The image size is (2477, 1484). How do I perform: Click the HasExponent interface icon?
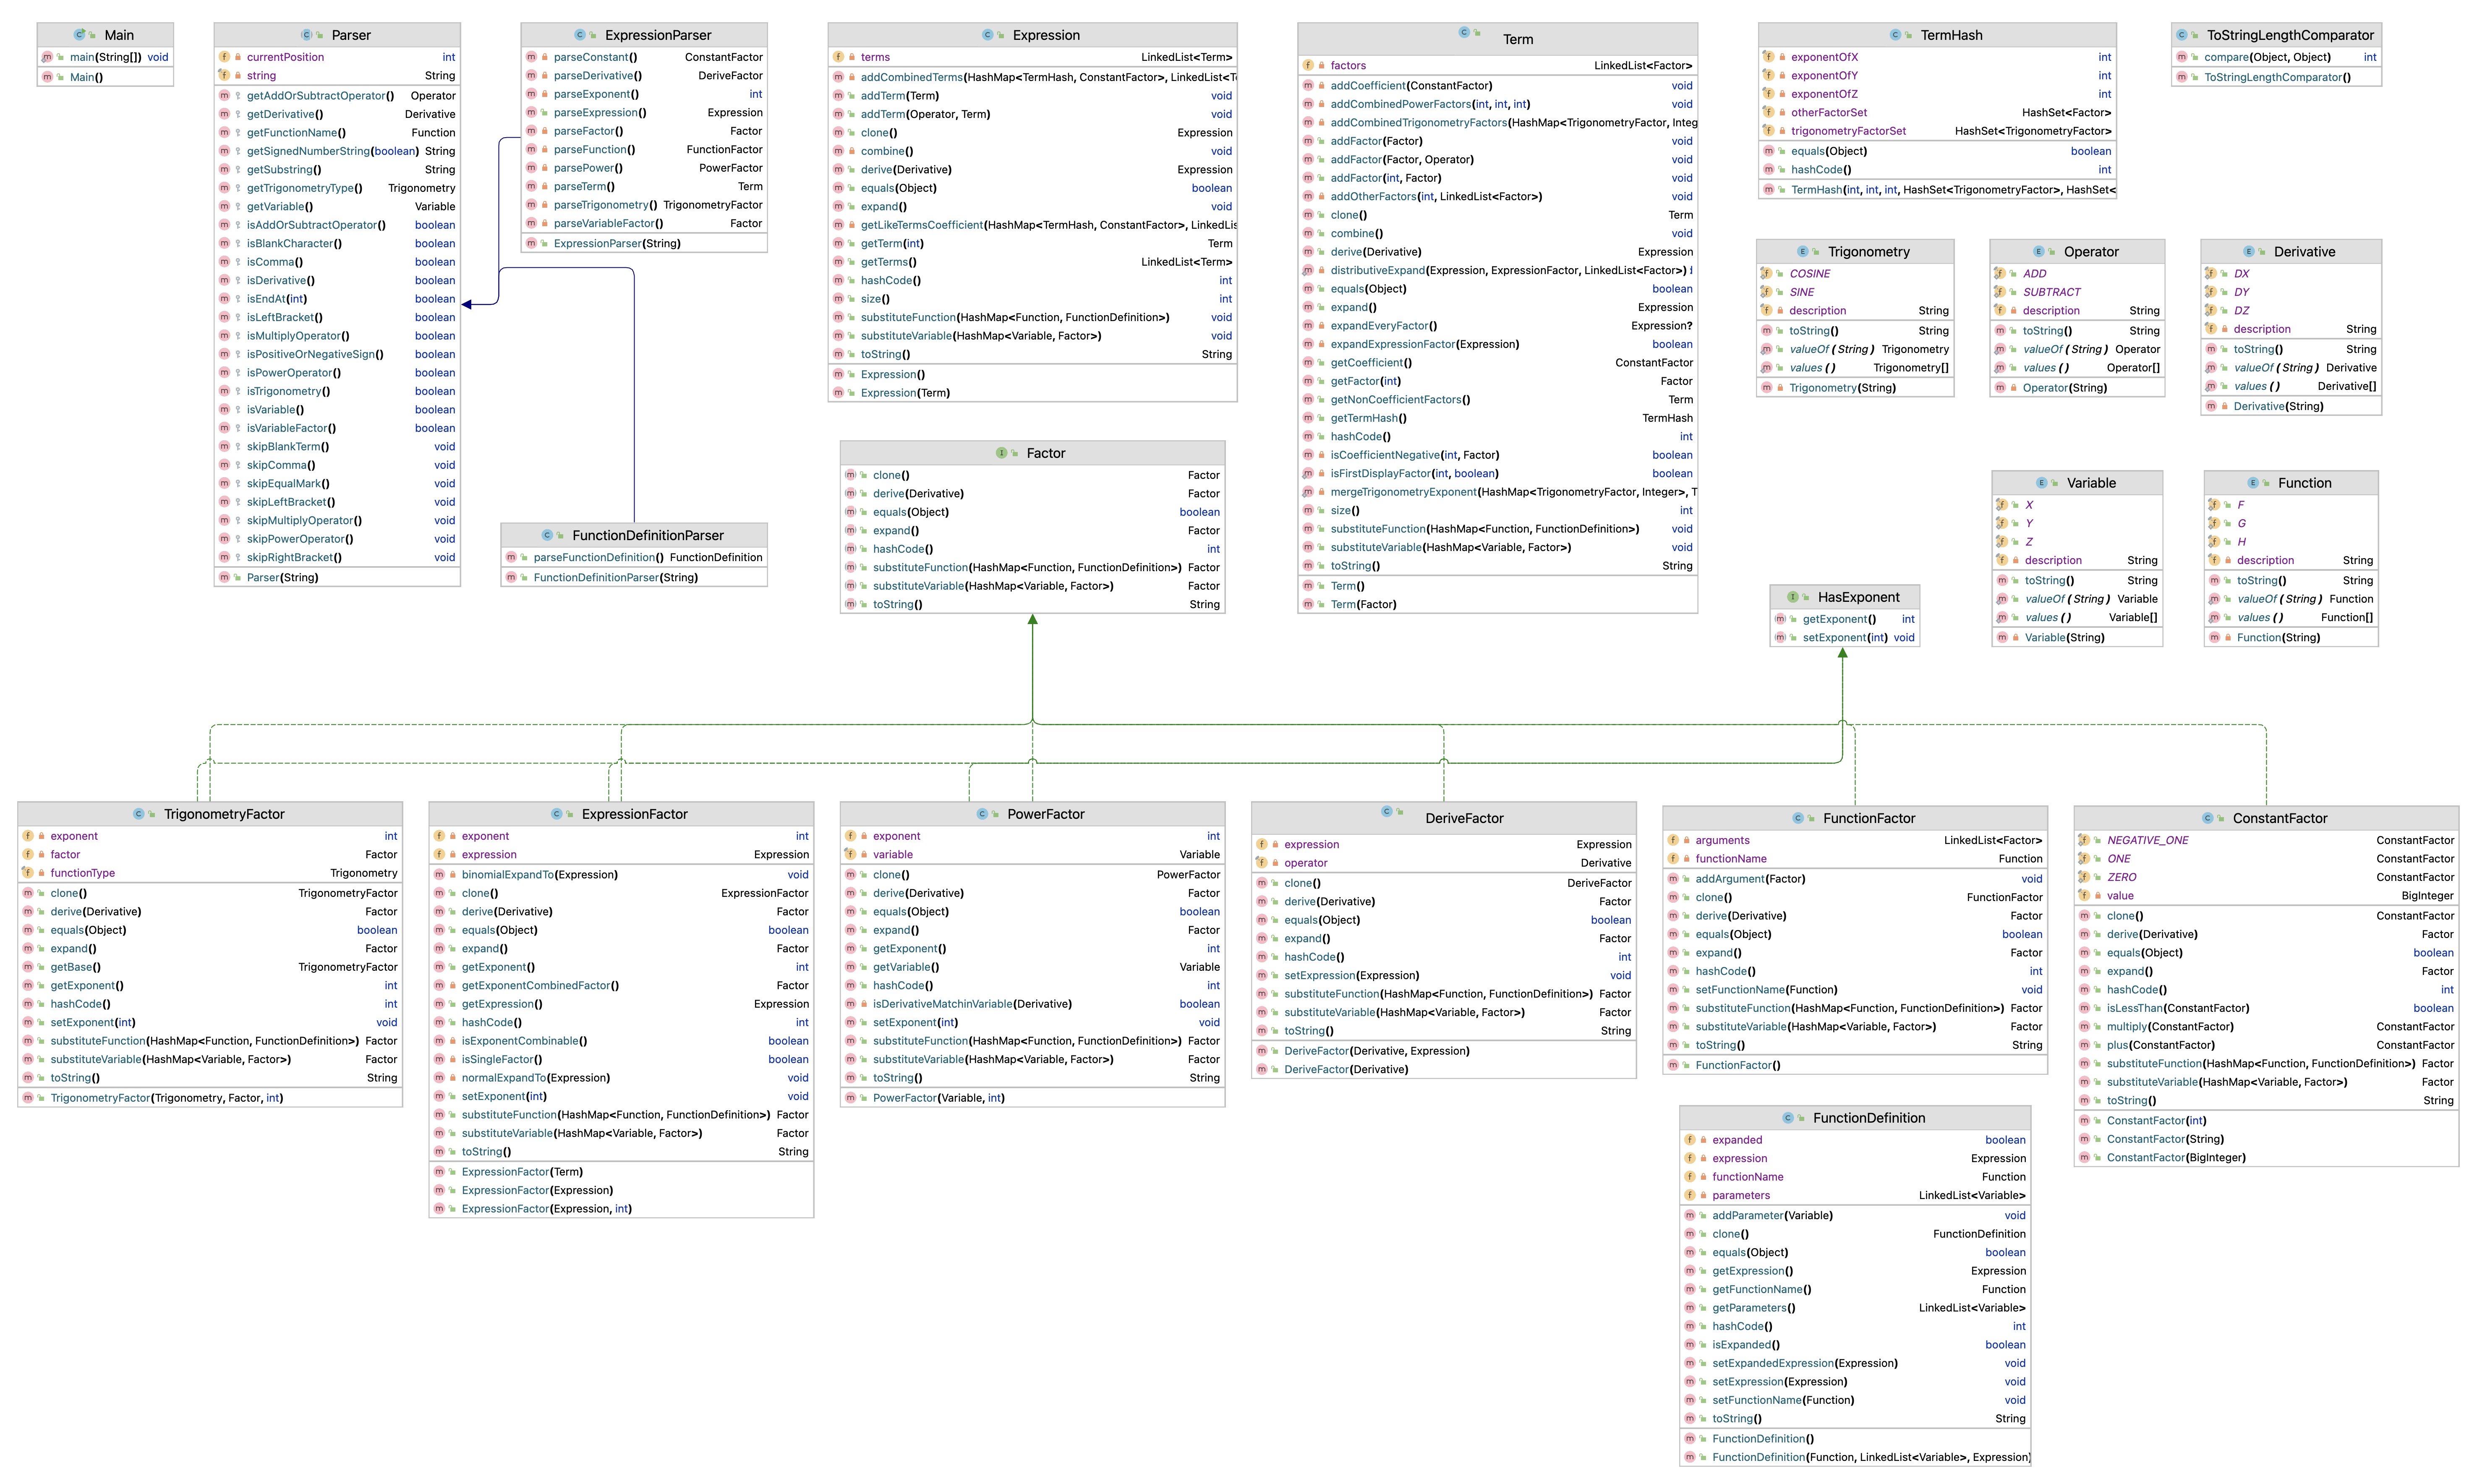pos(1793,597)
